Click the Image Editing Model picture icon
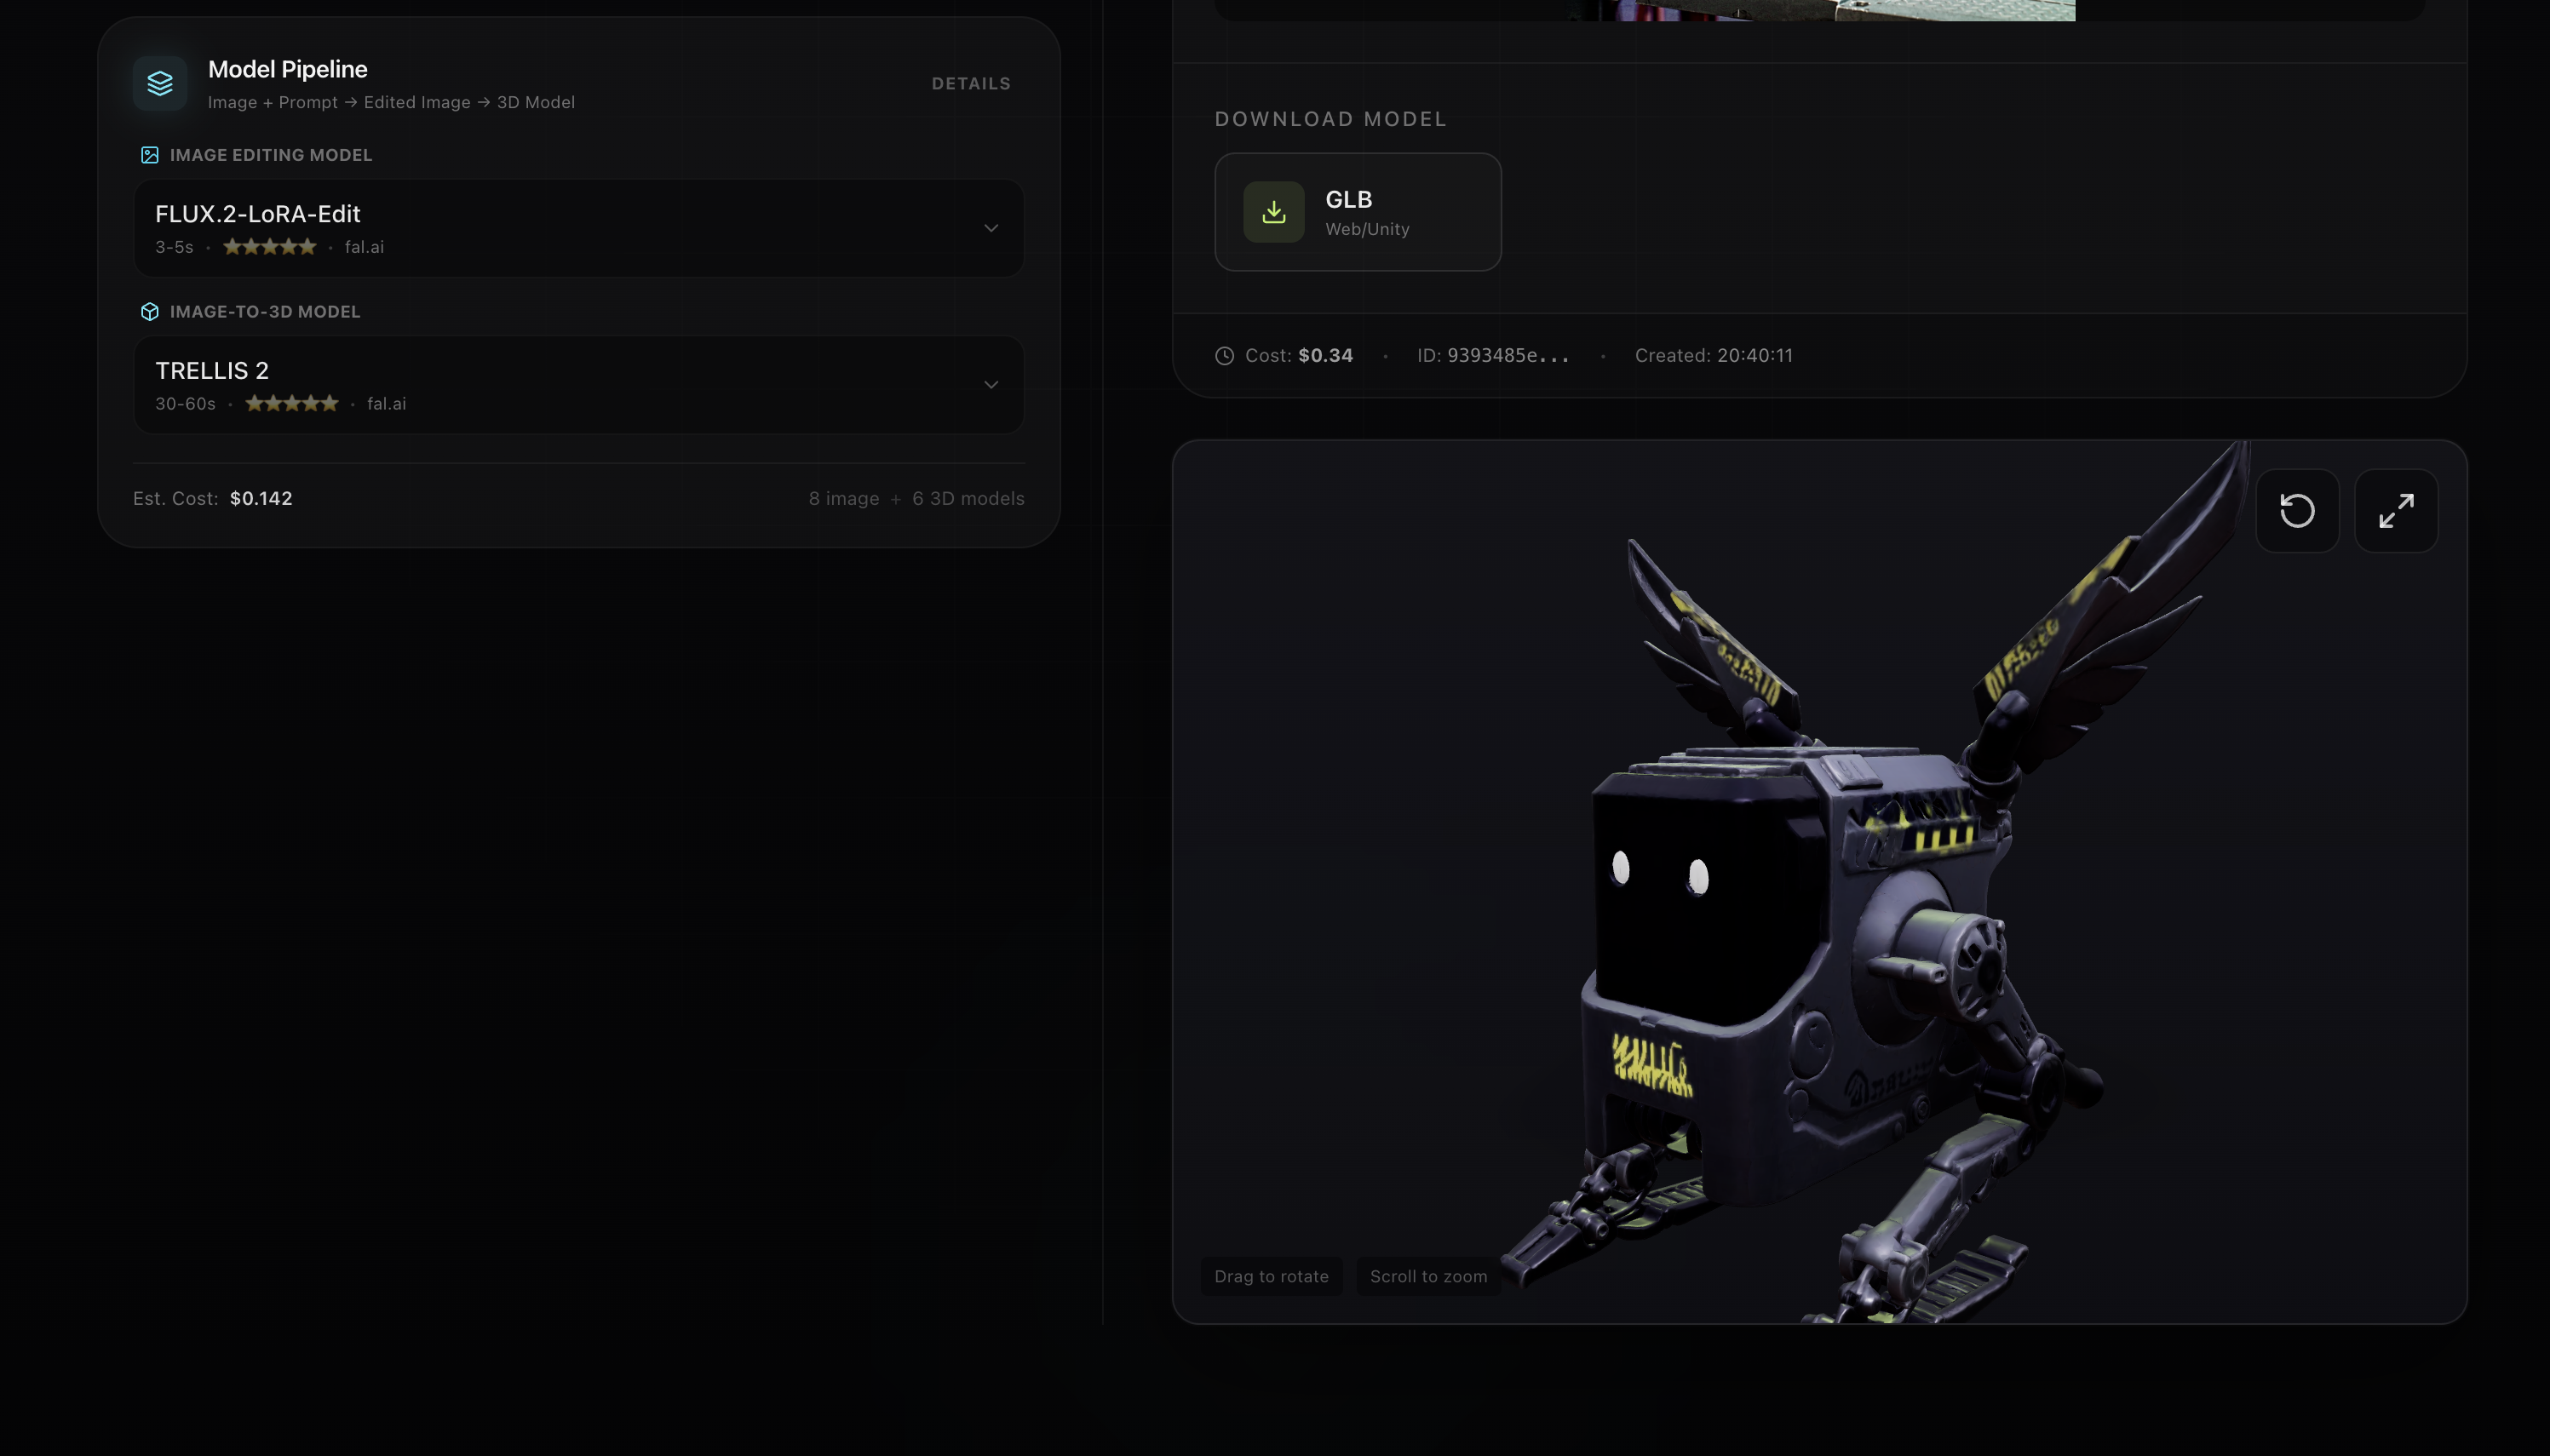Image resolution: width=2550 pixels, height=1456 pixels. click(x=150, y=155)
